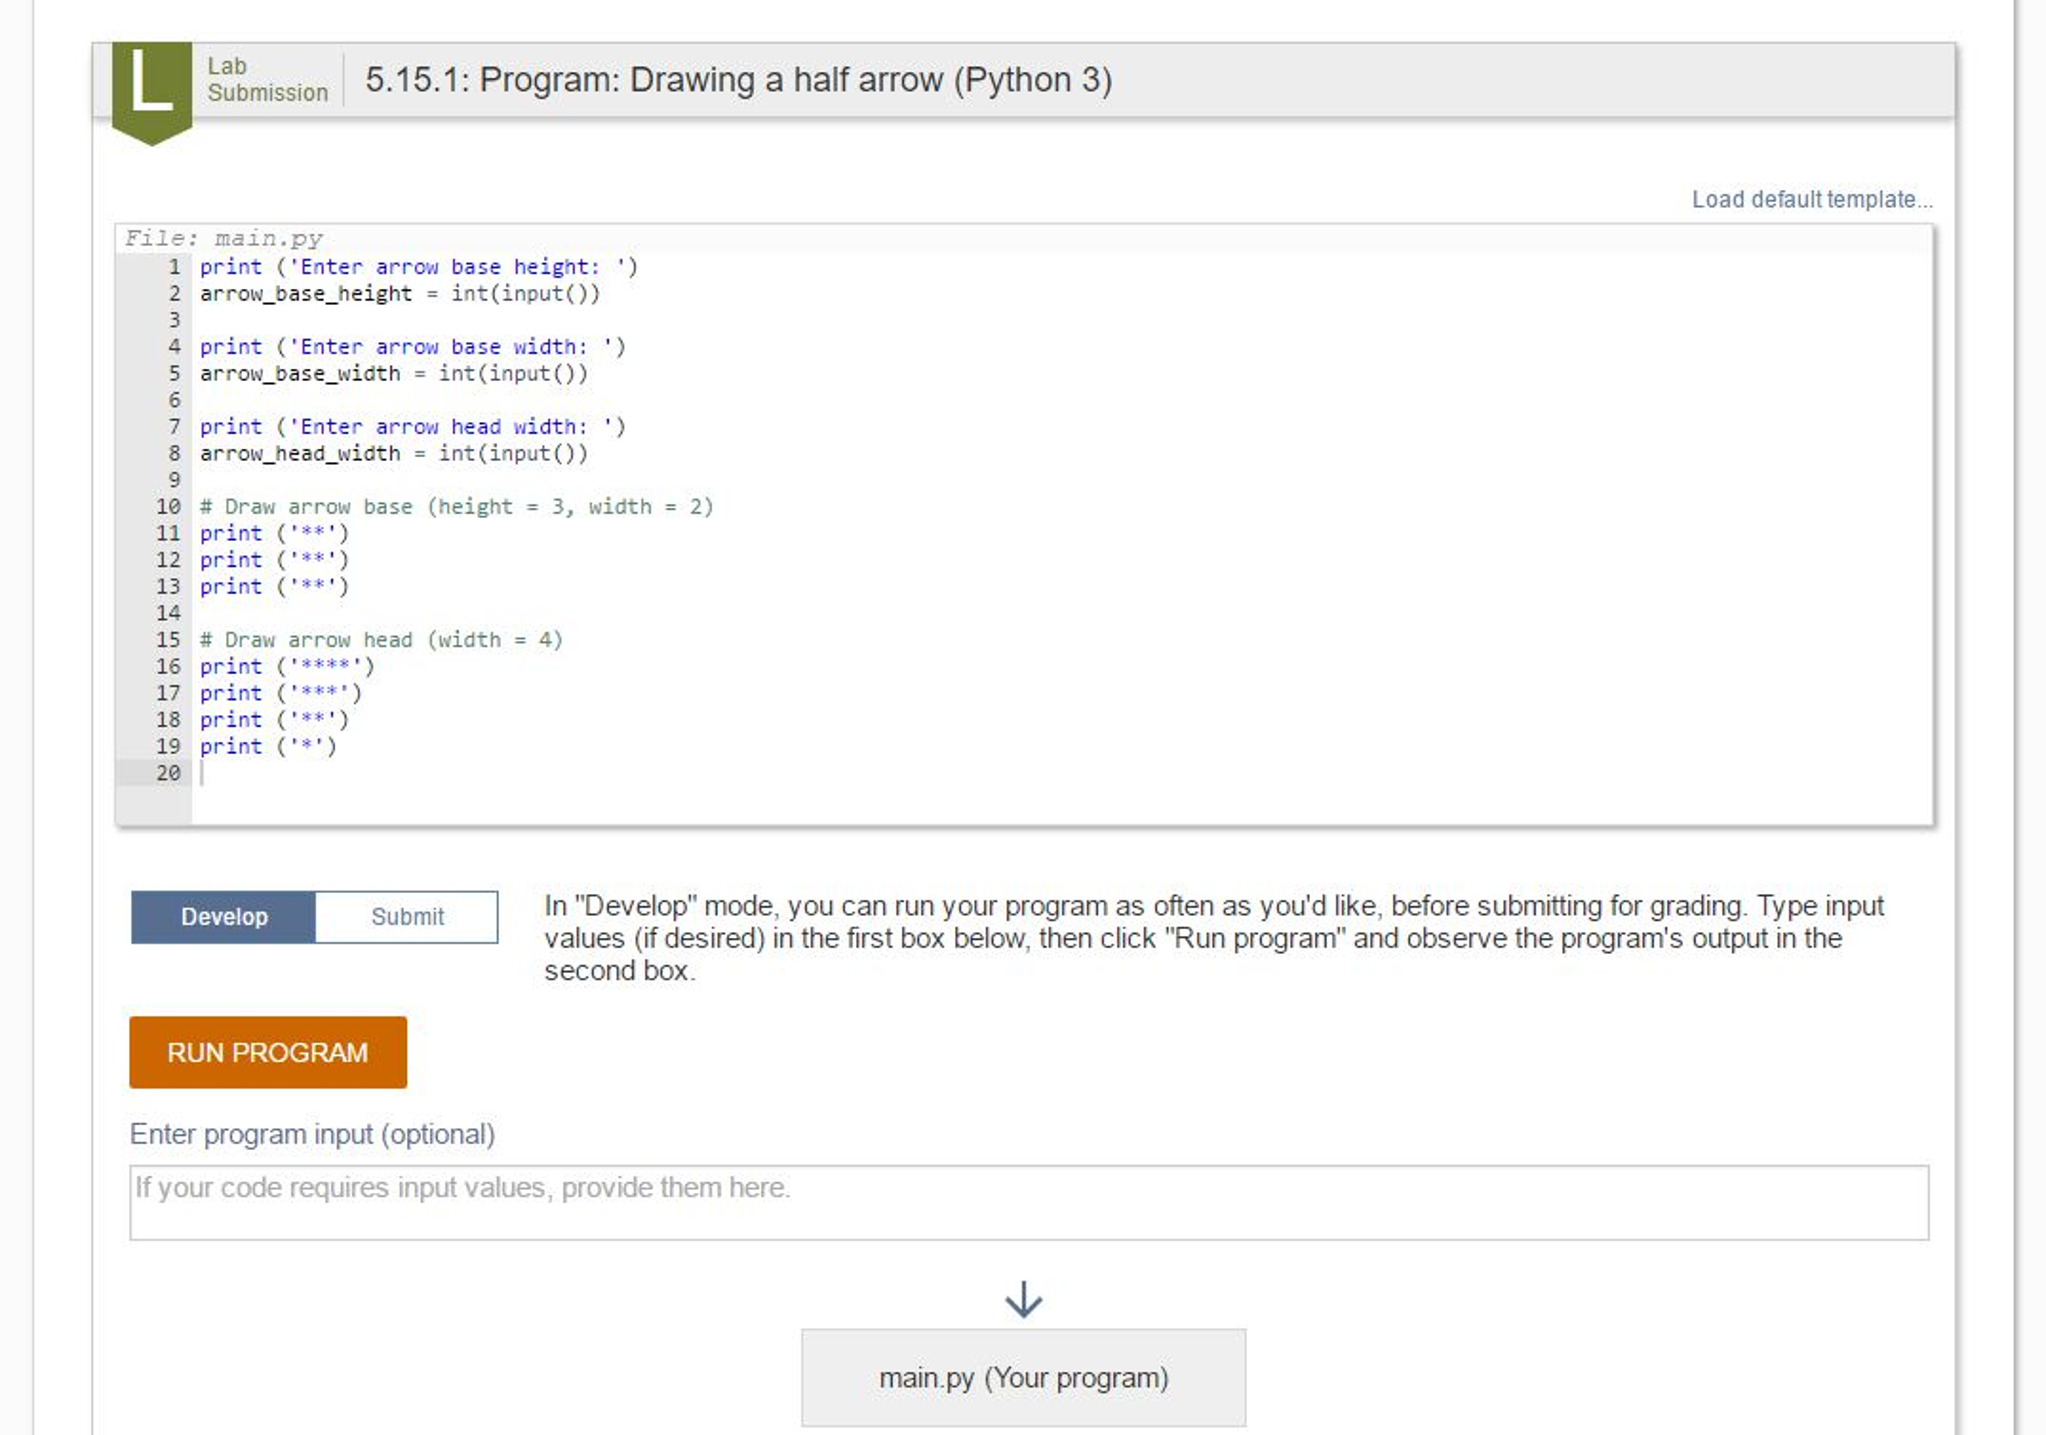Click the line 'arrow_head_width = int(input())'
Image resolution: width=2046 pixels, height=1435 pixels.
tap(394, 453)
